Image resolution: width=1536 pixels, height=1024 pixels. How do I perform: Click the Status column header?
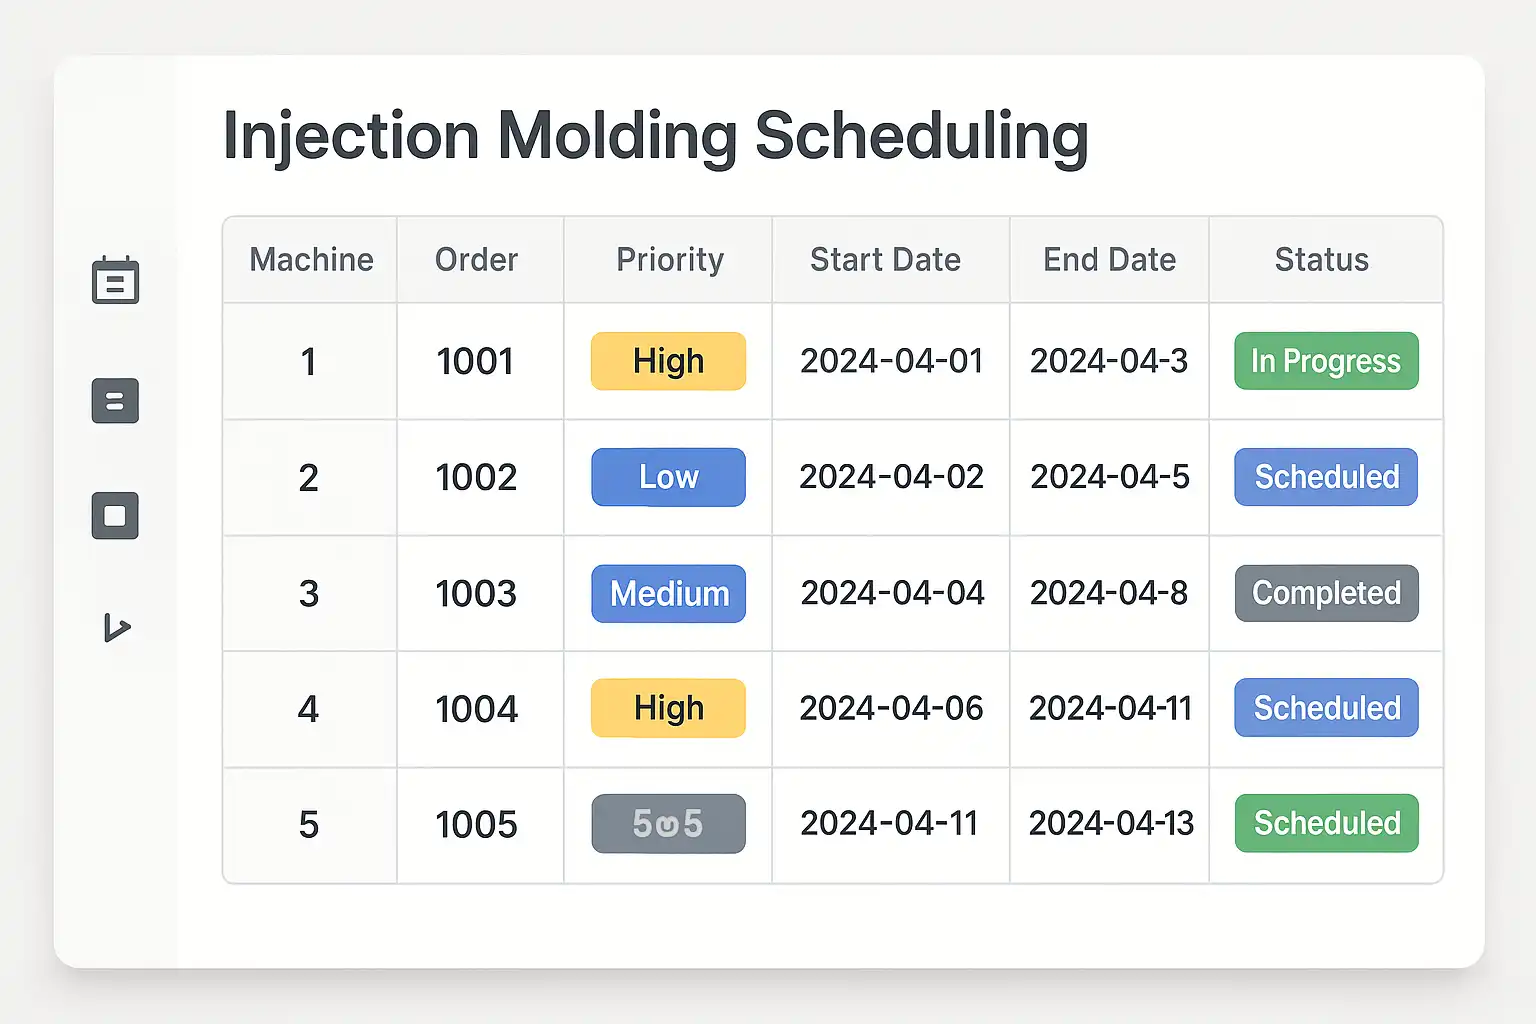point(1321,260)
